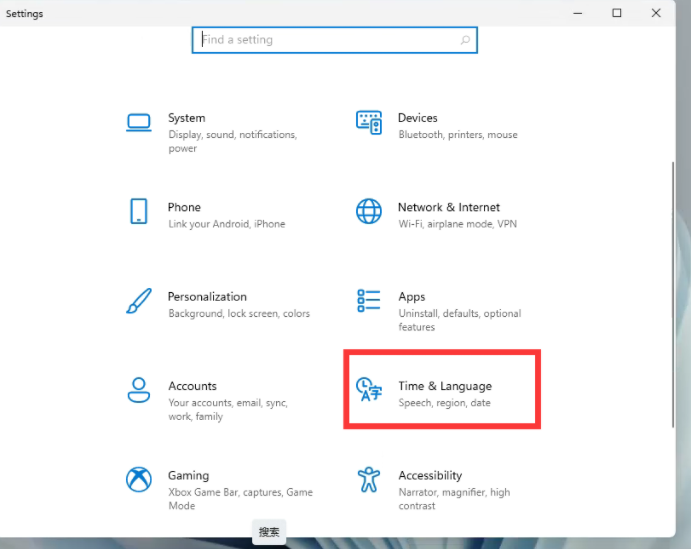Go to 'Network & Internet' label
Viewport: 691px width, 549px height.
point(448,207)
